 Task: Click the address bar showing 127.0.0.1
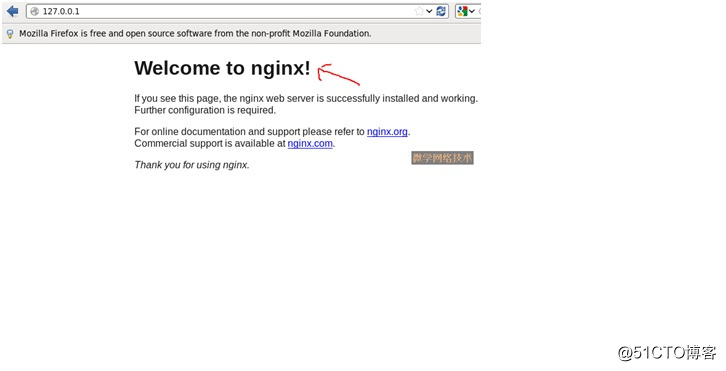pyautogui.click(x=237, y=11)
